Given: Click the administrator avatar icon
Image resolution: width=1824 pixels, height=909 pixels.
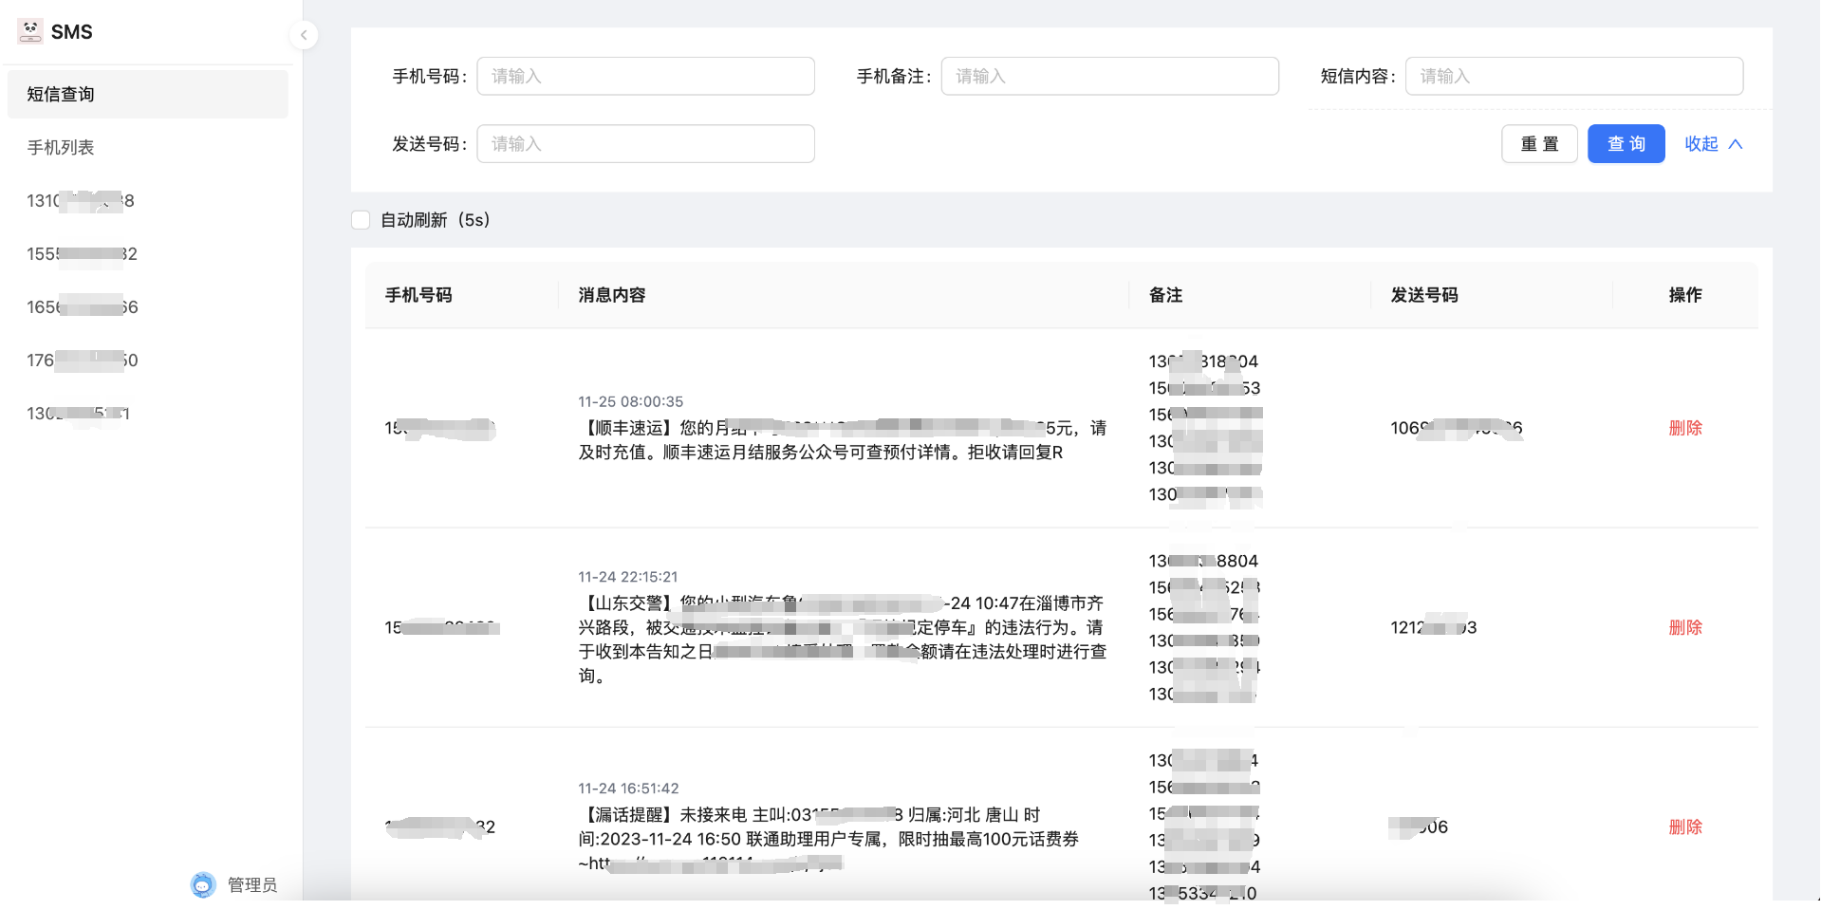Looking at the screenshot, I should click(x=203, y=884).
